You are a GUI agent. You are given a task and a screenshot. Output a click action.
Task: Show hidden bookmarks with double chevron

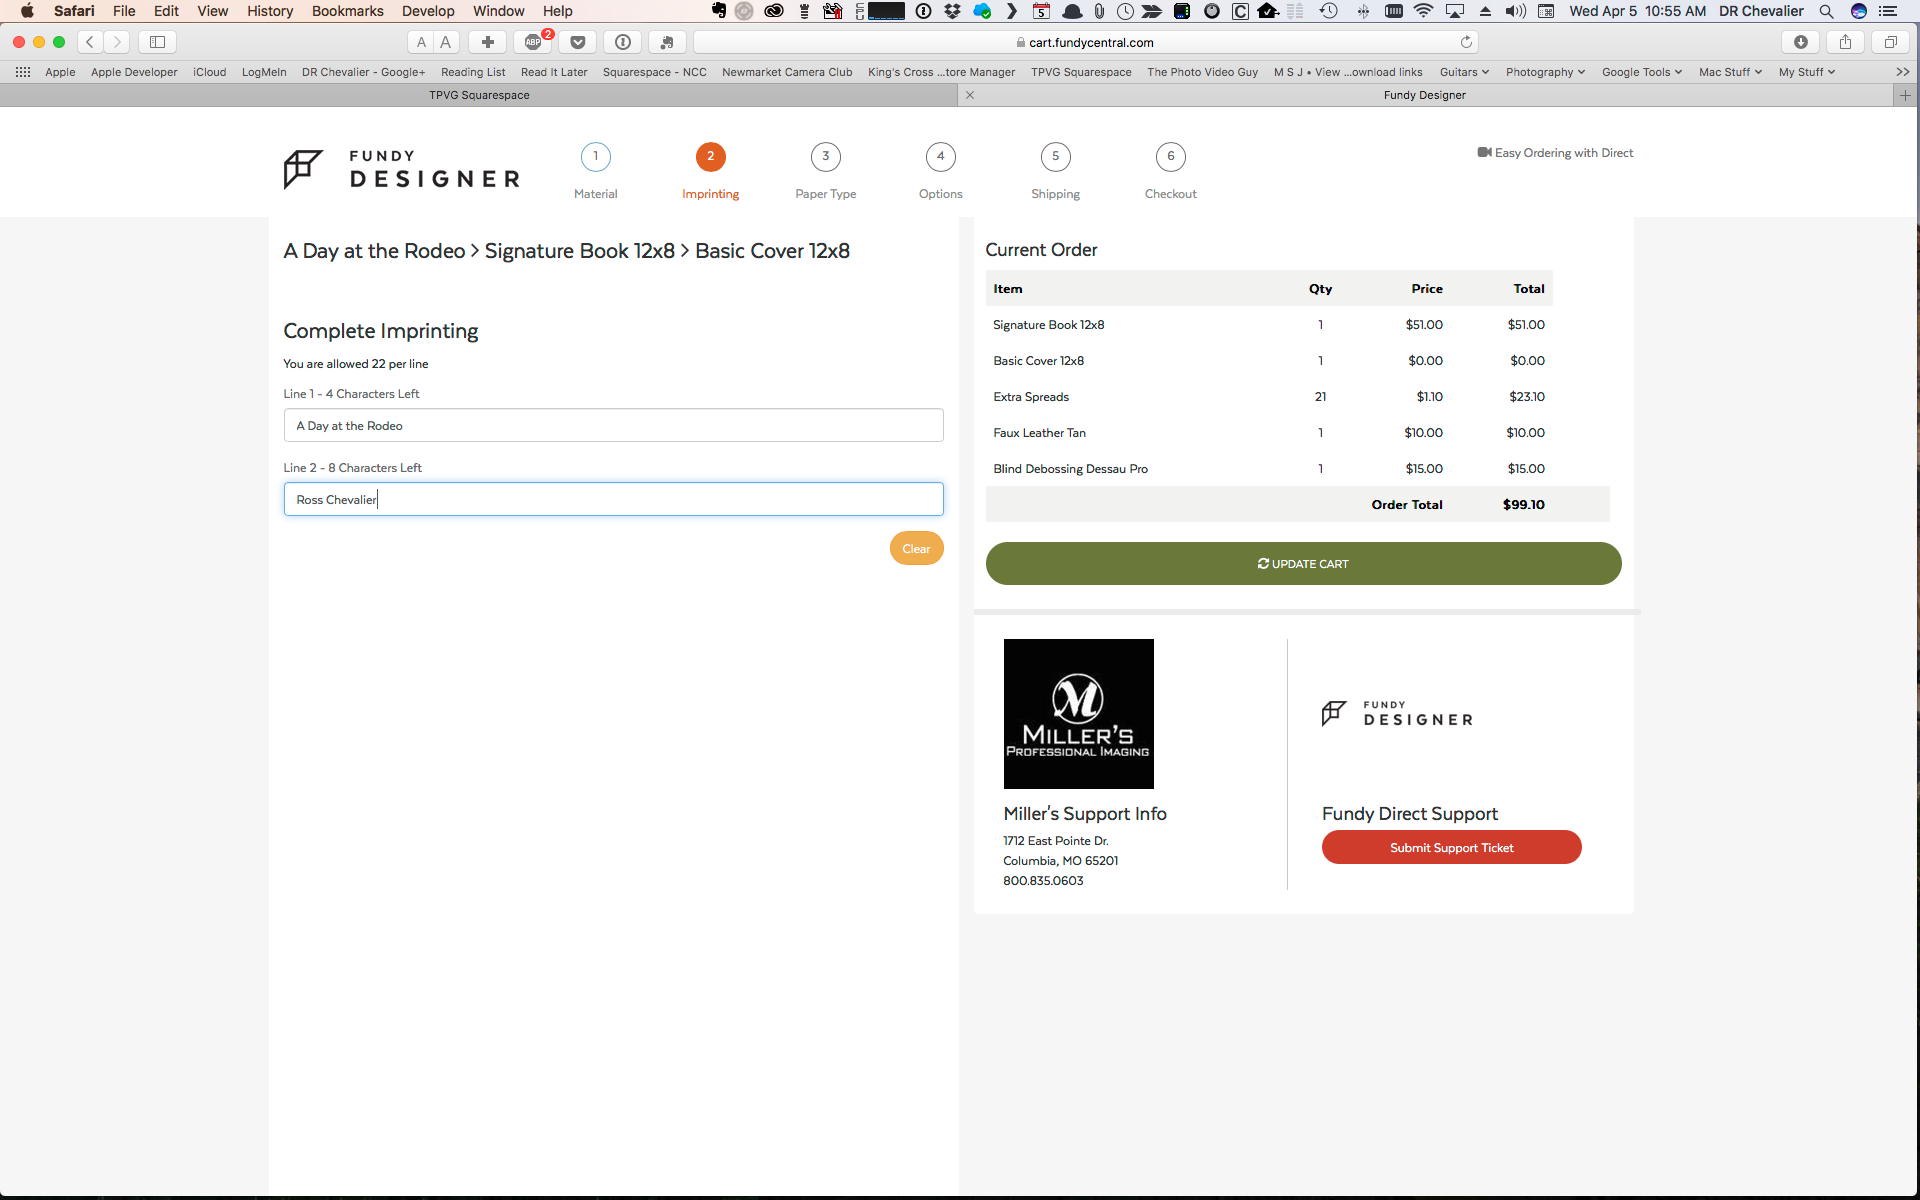1902,72
